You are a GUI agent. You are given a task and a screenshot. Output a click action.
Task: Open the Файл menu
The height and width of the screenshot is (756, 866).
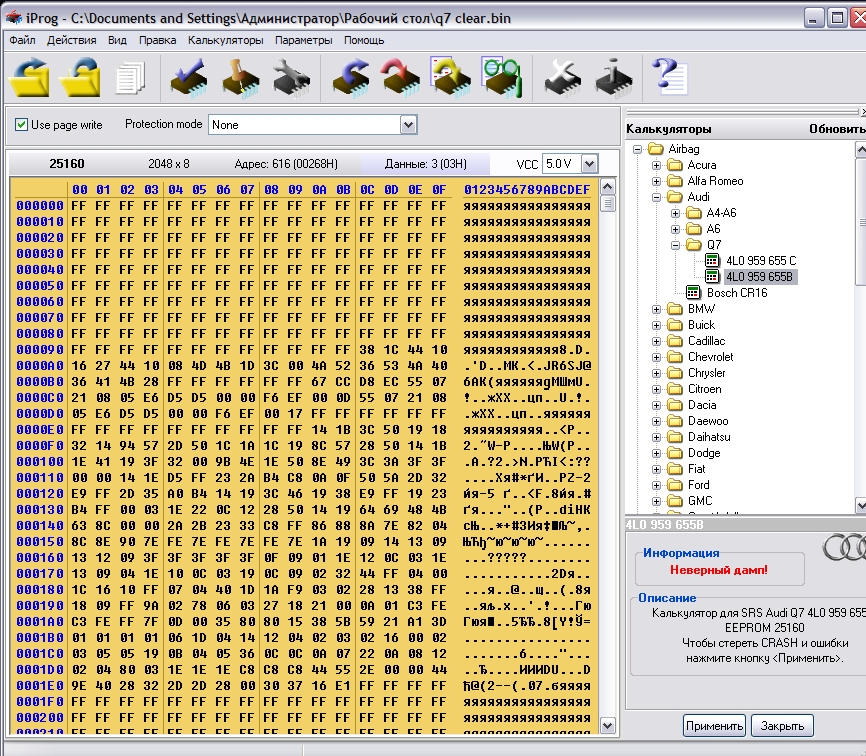tap(23, 40)
